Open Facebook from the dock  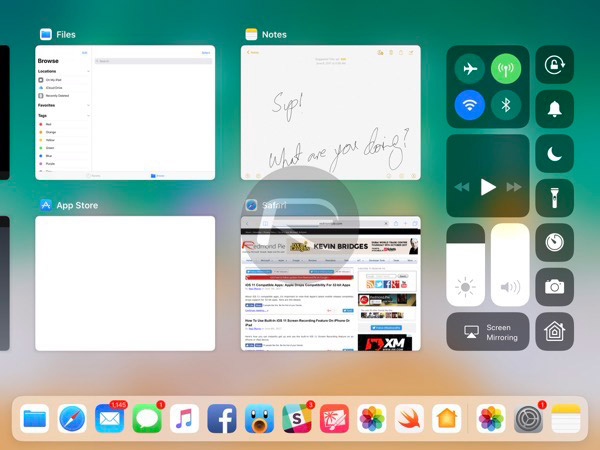pos(222,417)
